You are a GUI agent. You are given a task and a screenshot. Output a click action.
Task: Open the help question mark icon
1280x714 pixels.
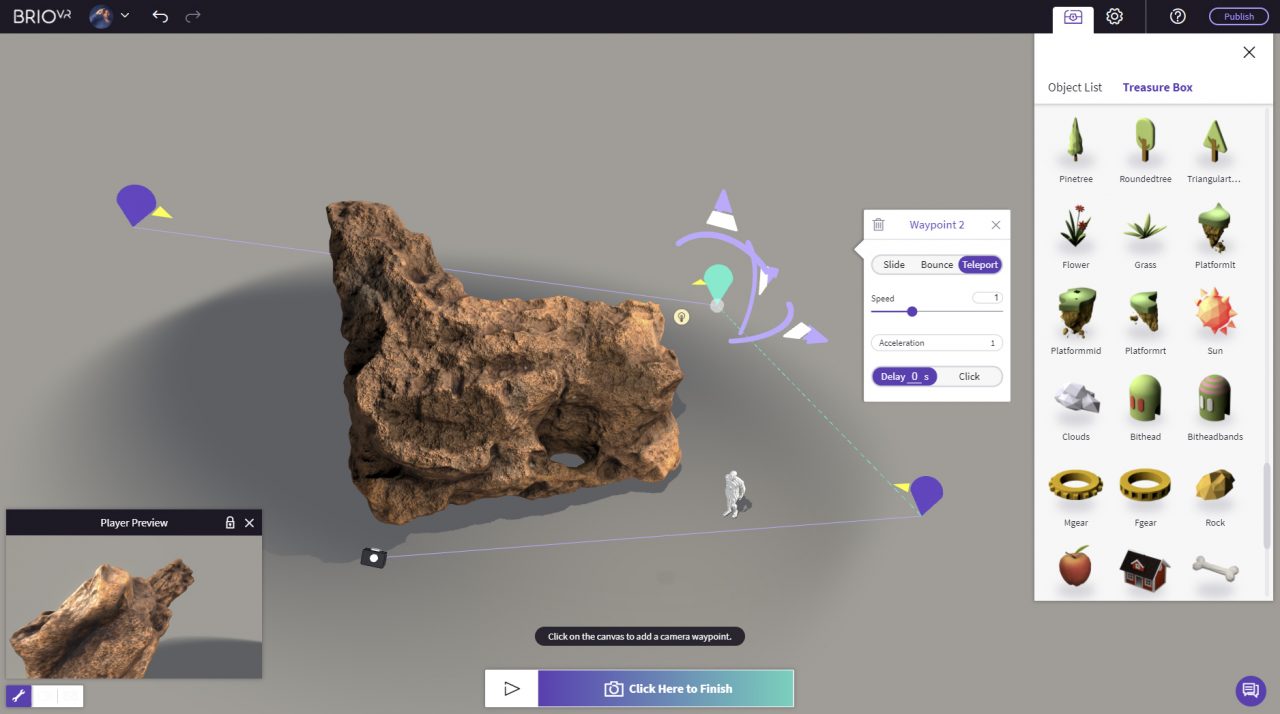tap(1177, 16)
